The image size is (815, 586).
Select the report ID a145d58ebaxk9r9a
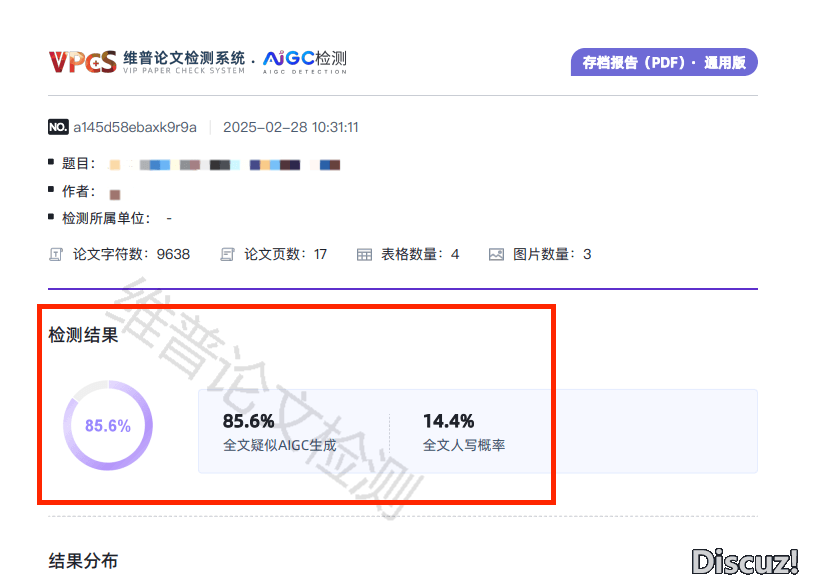[x=135, y=127]
